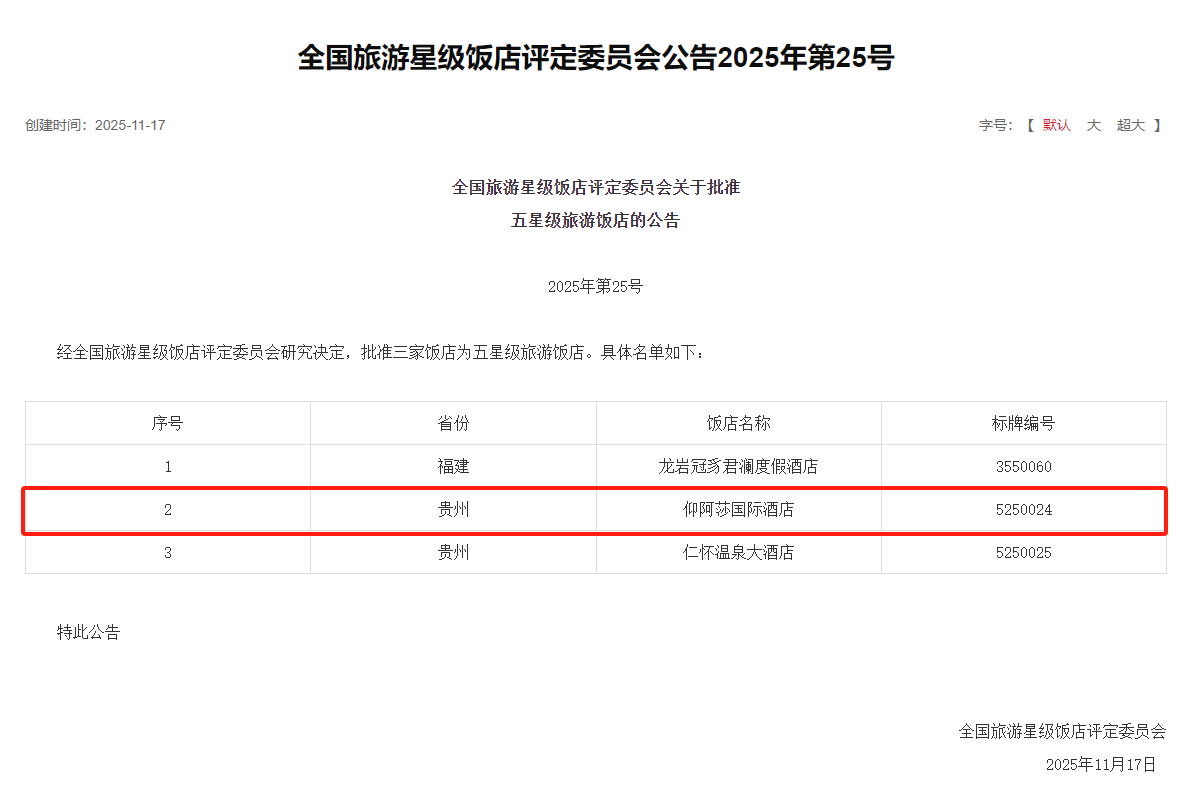Click the centered 2025年第25号 announcement number
Screen dimensions: 1190x805
tap(595, 286)
